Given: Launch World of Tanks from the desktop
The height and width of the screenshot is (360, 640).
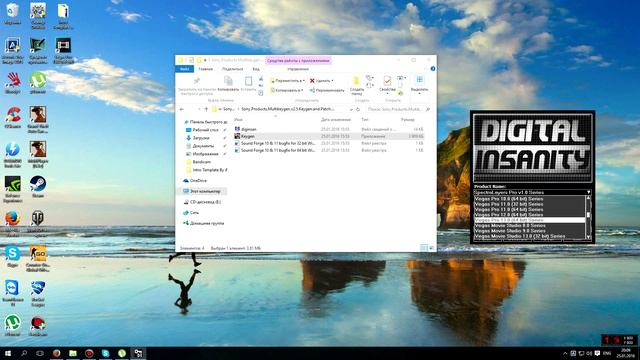Looking at the screenshot, I should click(38, 224).
